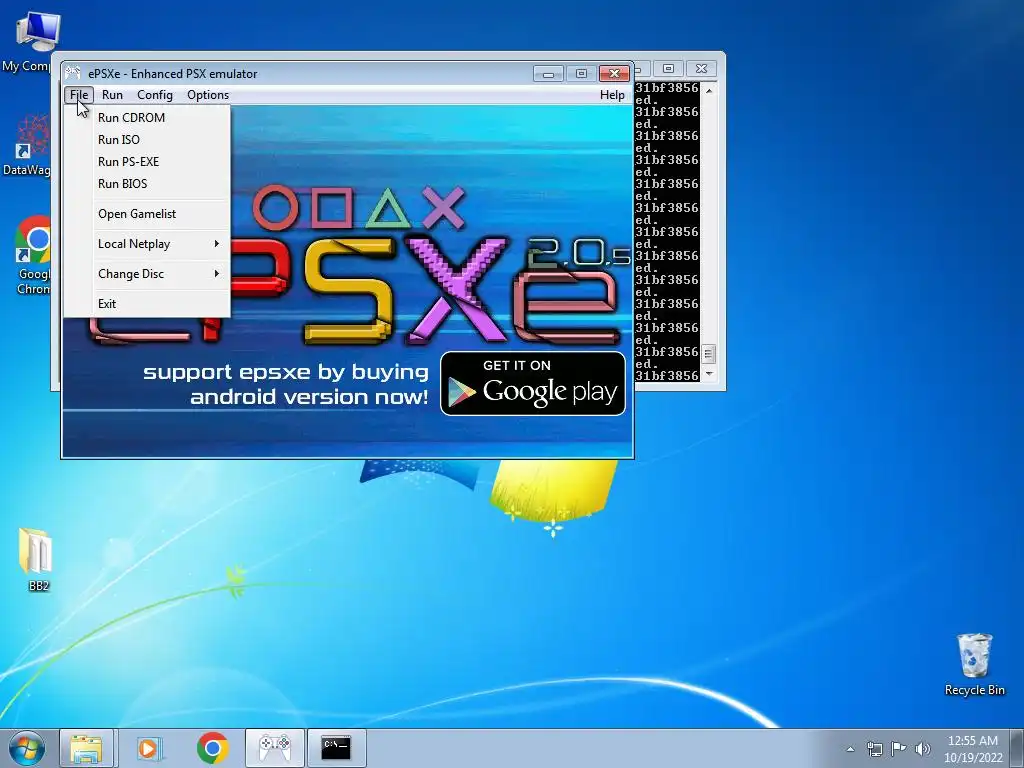
Task: Open the Help menu
Action: [612, 95]
